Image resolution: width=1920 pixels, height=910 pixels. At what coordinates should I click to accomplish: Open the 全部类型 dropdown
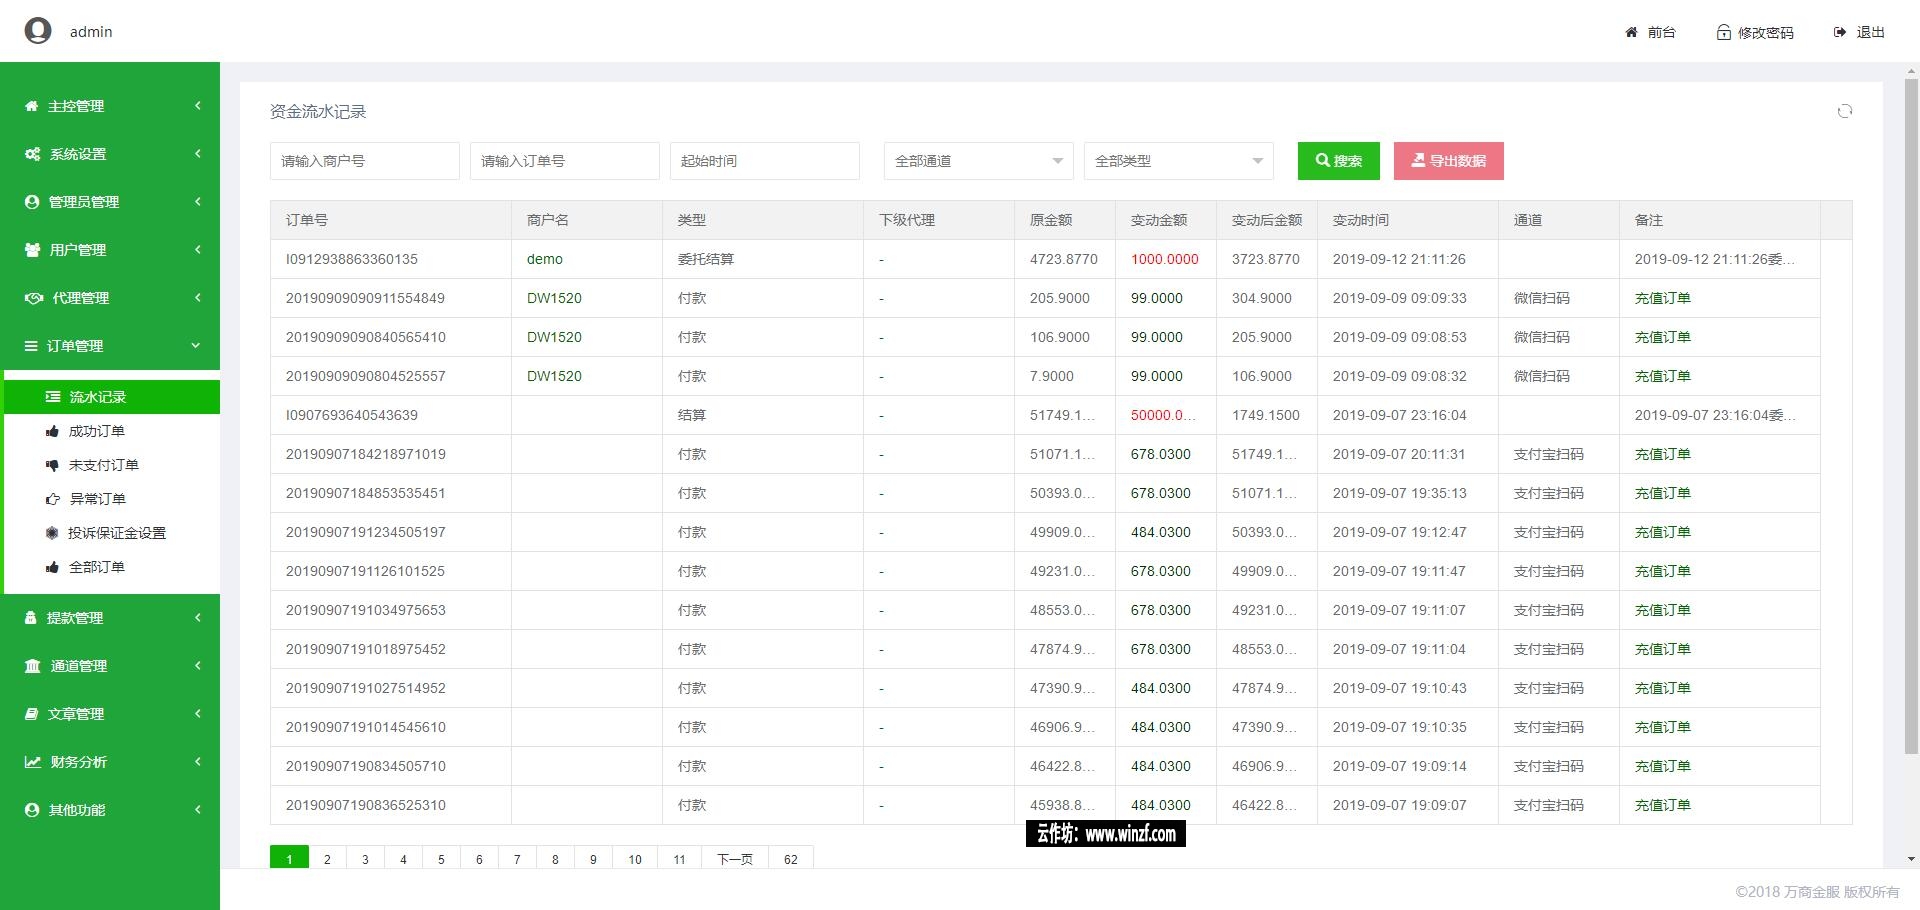(x=1178, y=161)
